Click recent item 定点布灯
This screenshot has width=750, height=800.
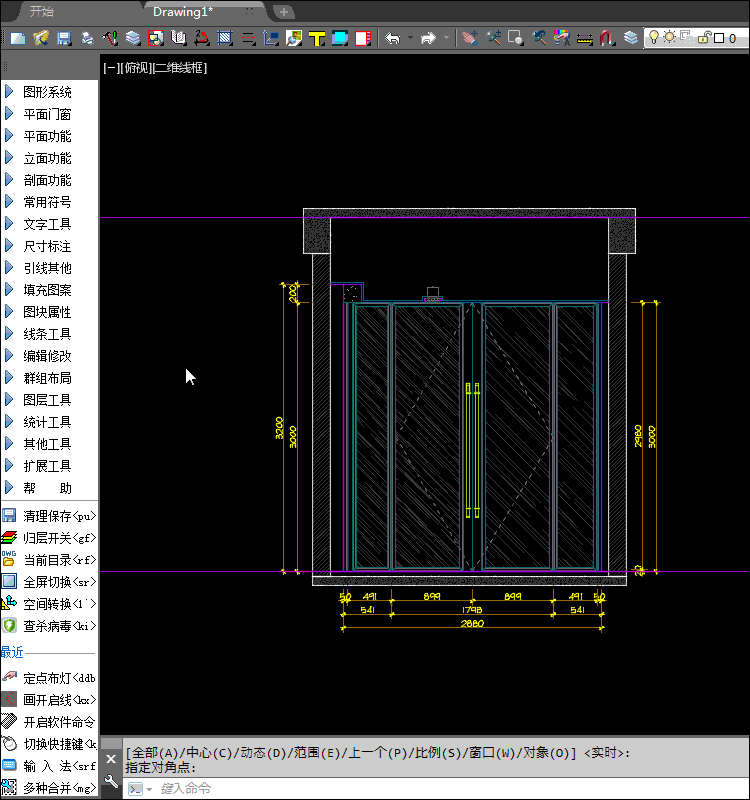49,678
